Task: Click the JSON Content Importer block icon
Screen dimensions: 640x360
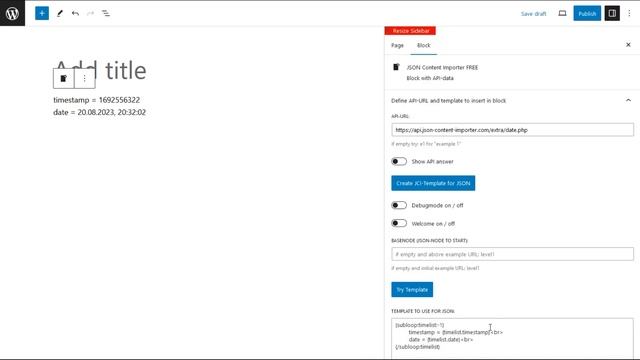Action: [x=64, y=78]
